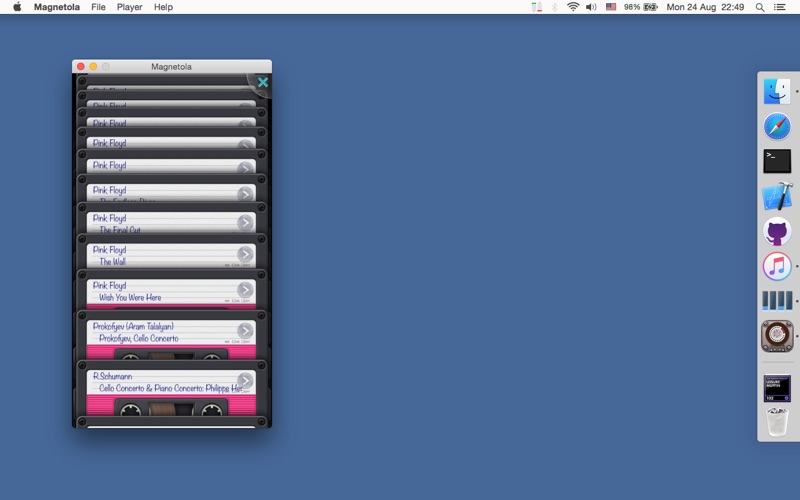Open Xcode from the dock
This screenshot has height=500, width=800.
777,196
